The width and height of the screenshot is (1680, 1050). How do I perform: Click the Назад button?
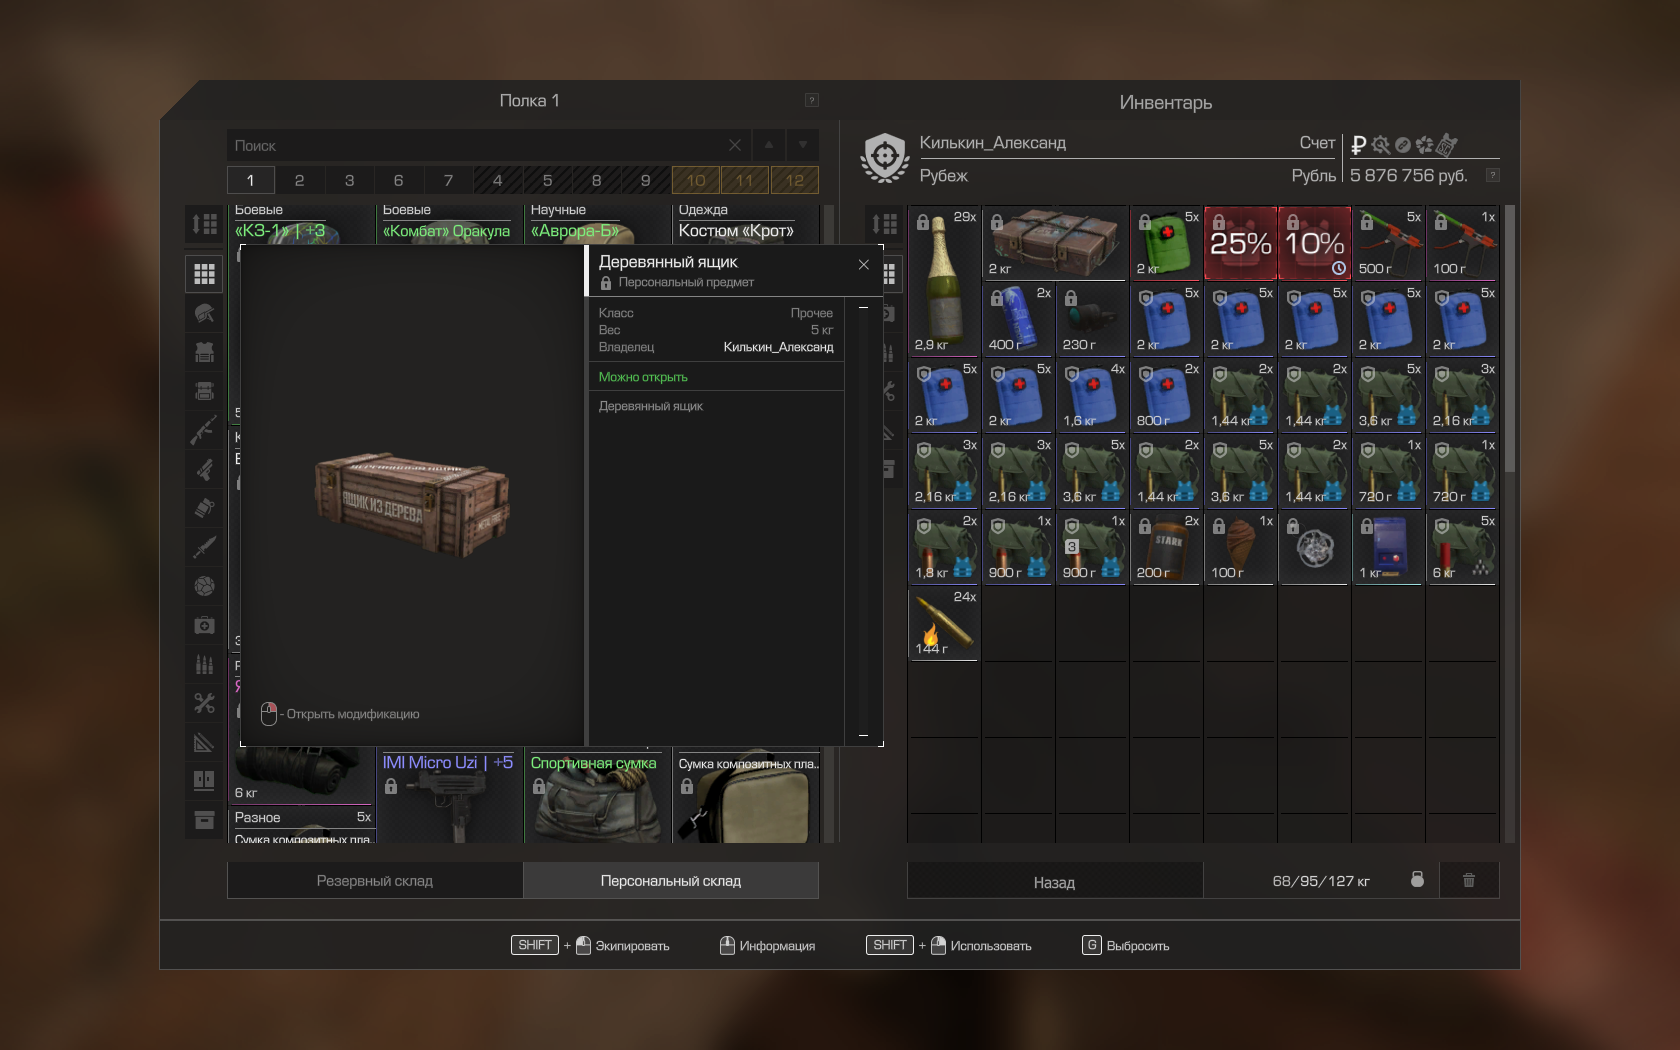pyautogui.click(x=1054, y=881)
